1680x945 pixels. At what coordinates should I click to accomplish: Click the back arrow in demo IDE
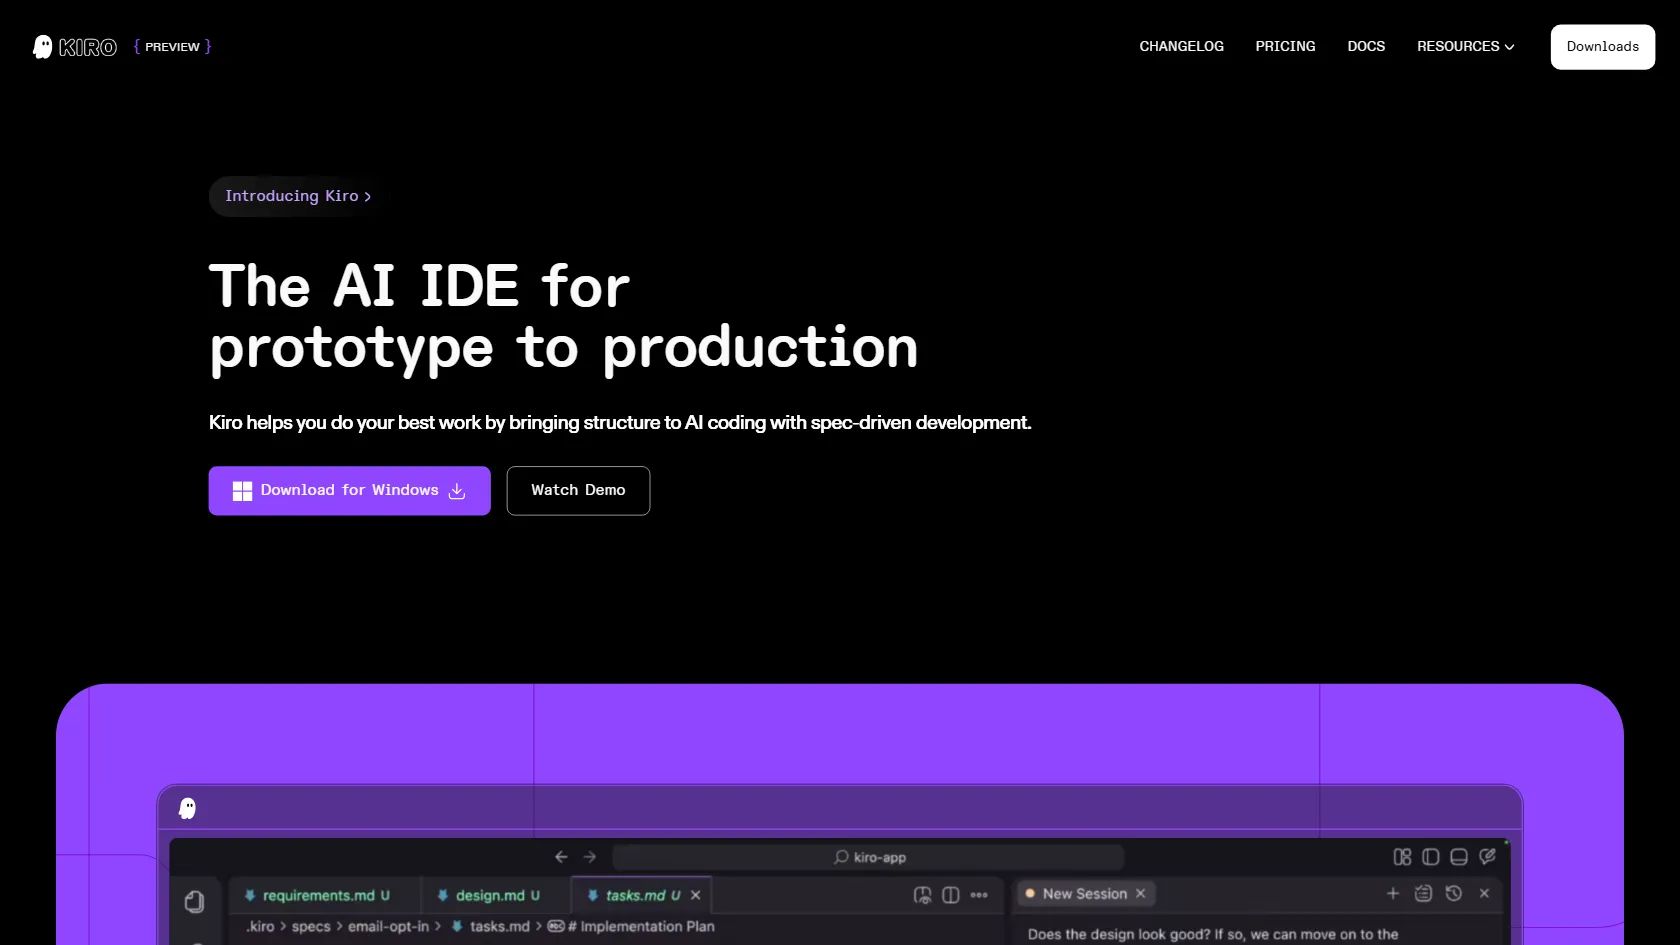(561, 857)
